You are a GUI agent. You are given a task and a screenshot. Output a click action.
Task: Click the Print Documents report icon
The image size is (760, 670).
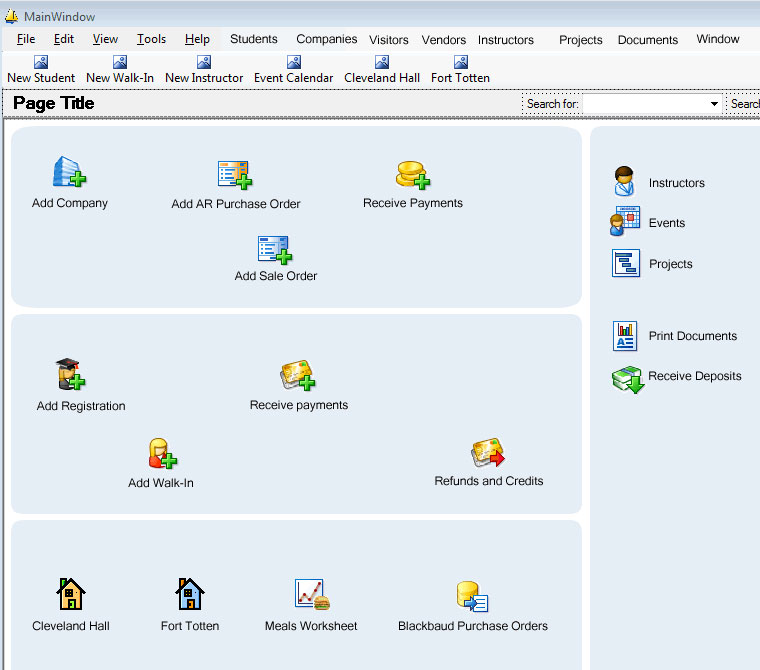point(625,335)
